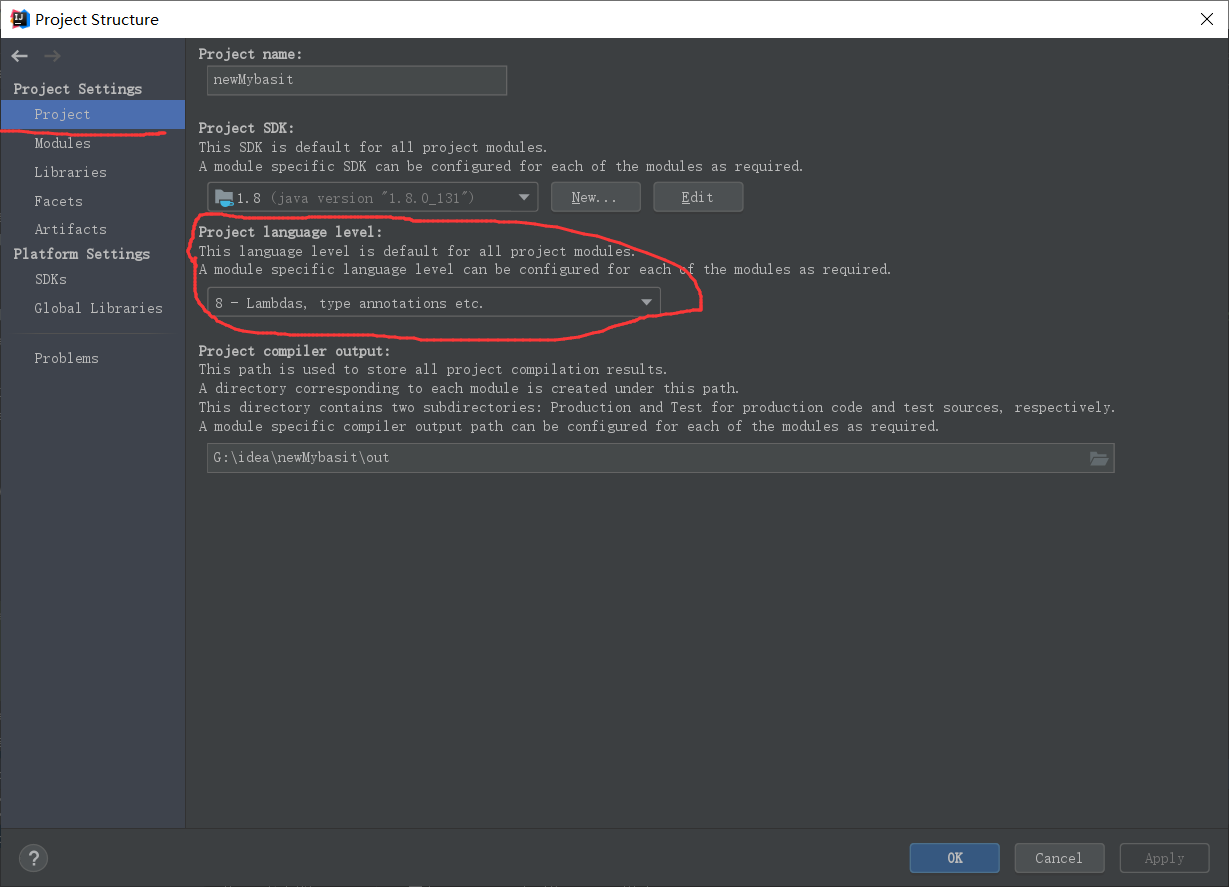1229x887 pixels.
Task: Click the Project Settings heading
Action: tap(78, 89)
